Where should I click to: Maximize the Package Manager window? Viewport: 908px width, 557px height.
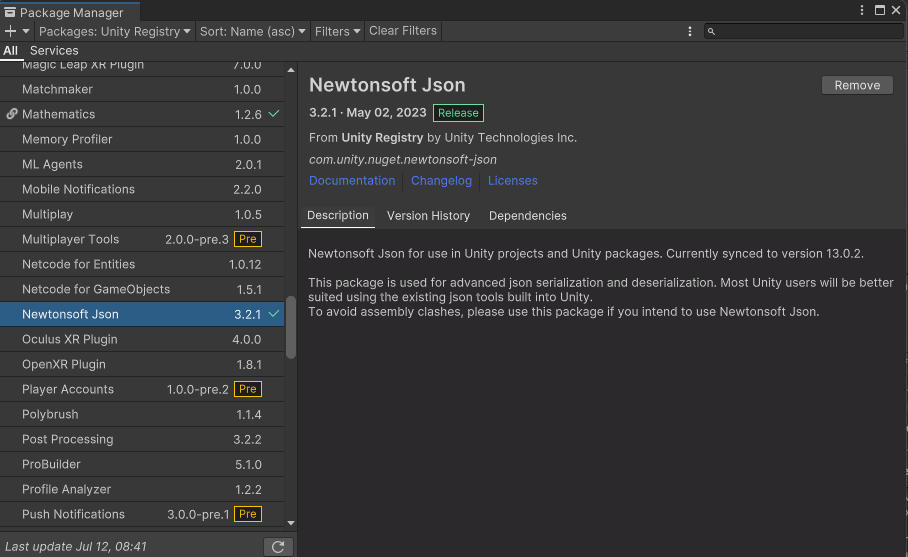[880, 10]
